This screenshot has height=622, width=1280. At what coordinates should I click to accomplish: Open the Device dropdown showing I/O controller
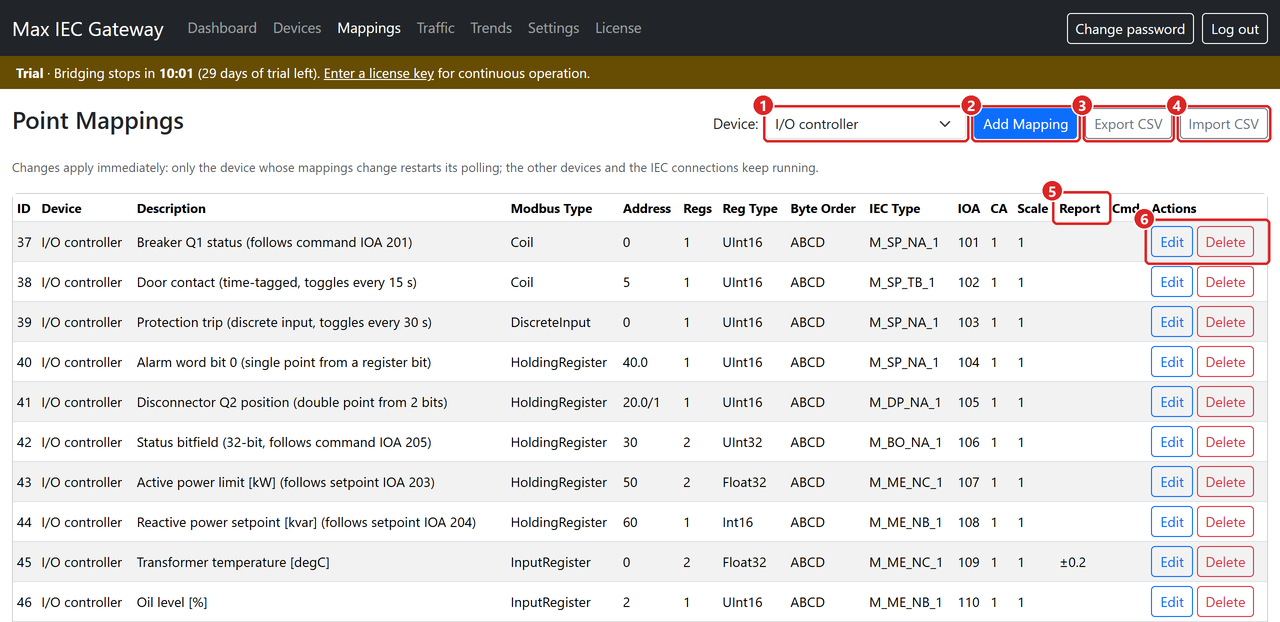point(866,124)
